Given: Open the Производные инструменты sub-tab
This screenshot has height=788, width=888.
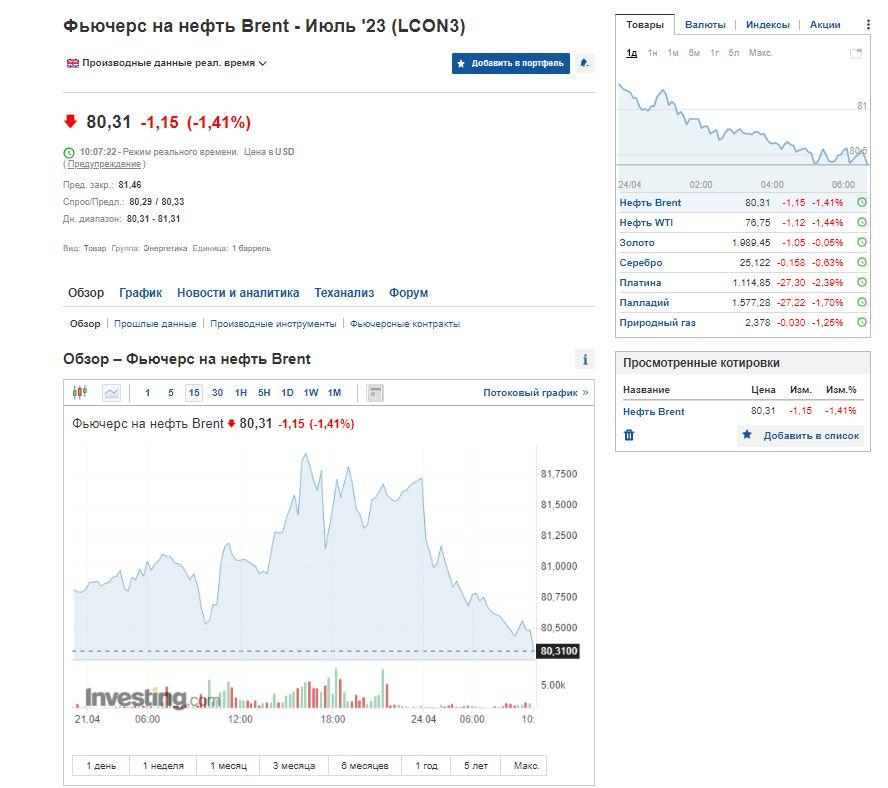Looking at the screenshot, I should (x=273, y=323).
